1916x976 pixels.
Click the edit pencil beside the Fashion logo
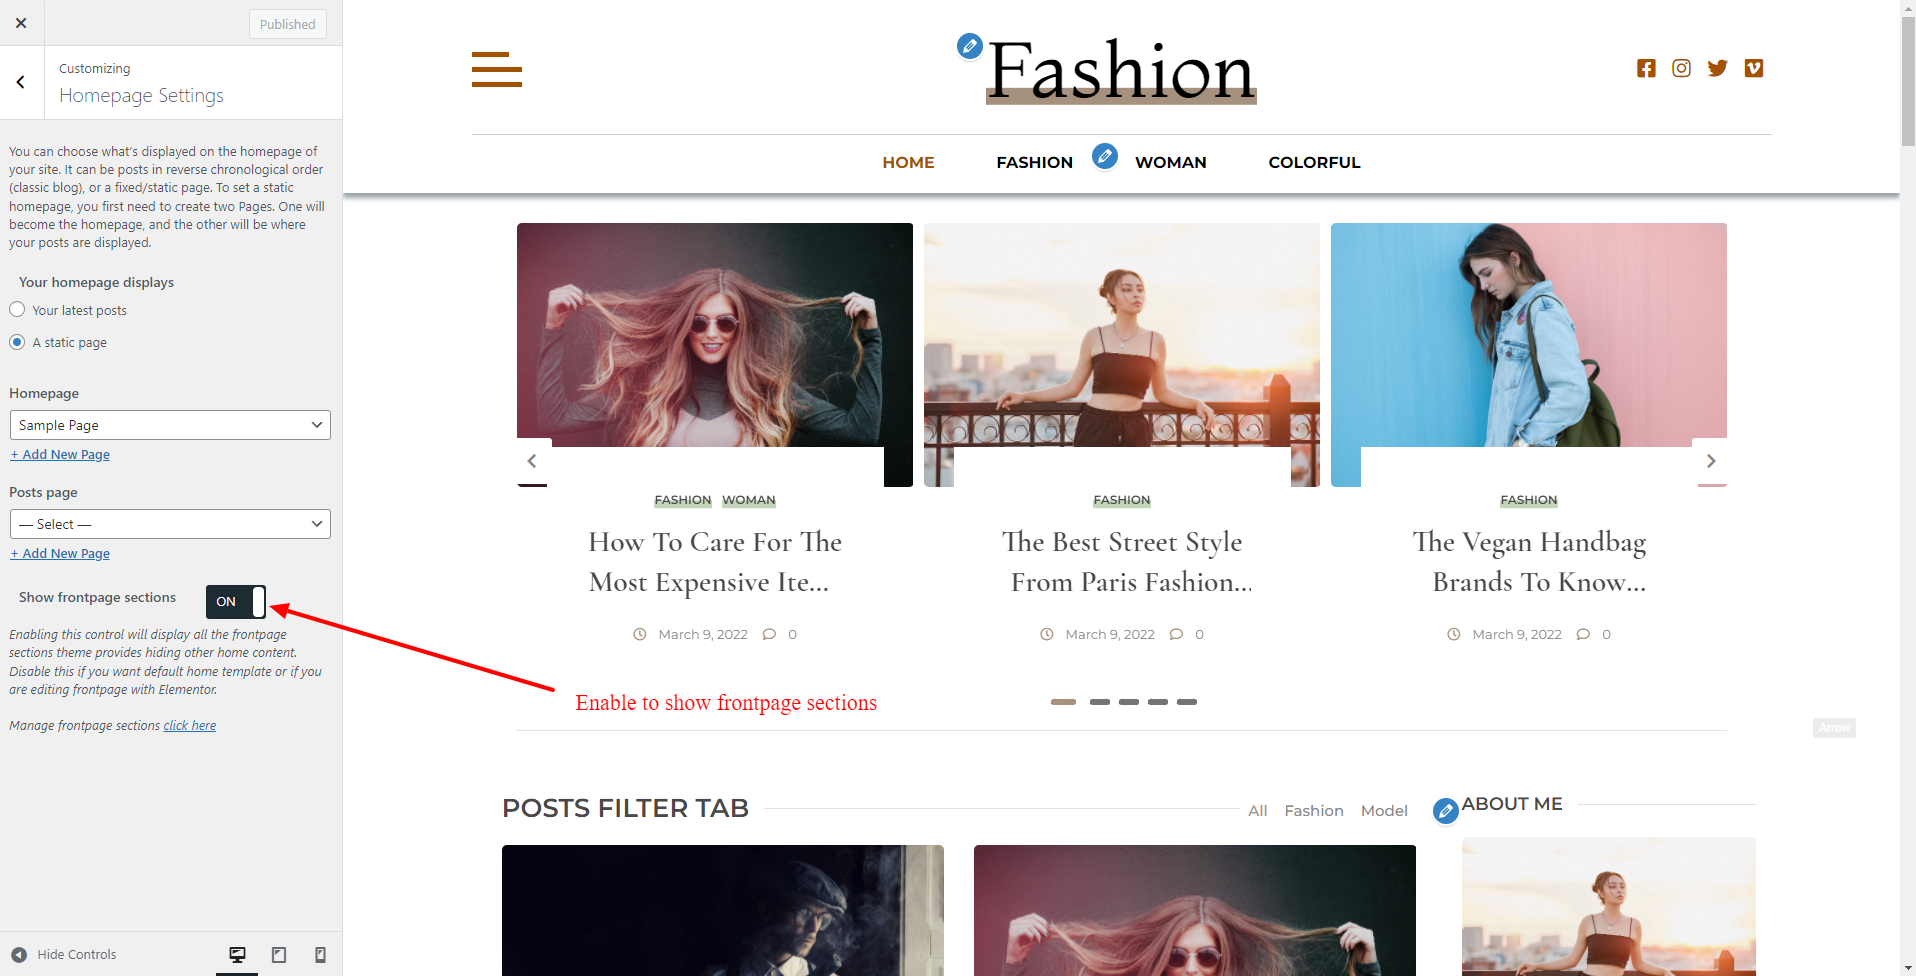[969, 46]
